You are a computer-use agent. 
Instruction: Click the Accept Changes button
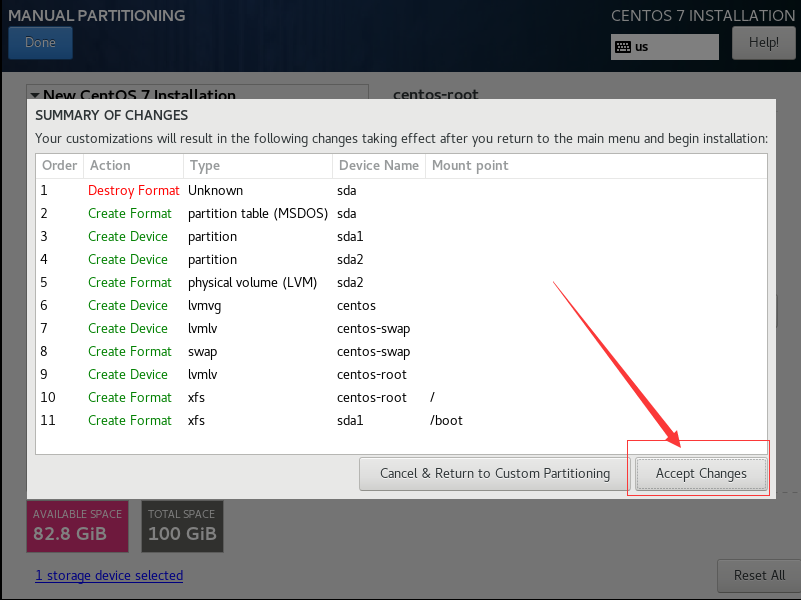pos(701,473)
